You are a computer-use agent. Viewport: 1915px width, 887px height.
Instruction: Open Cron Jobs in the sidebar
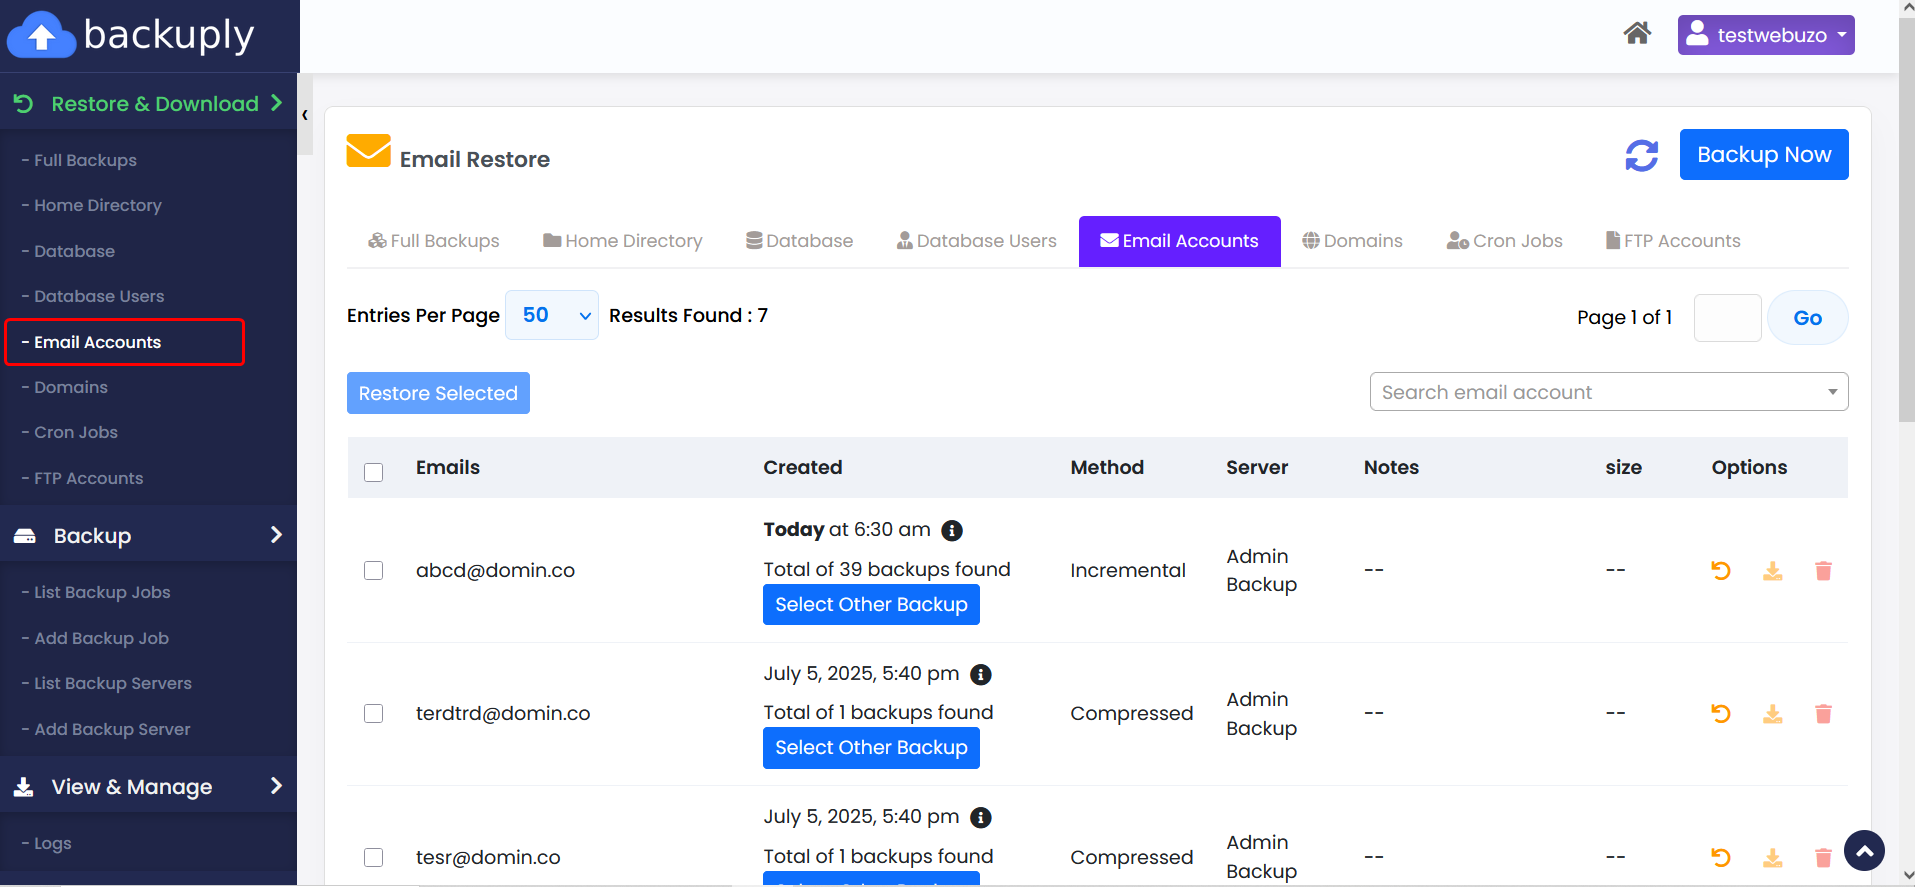[x=76, y=433]
